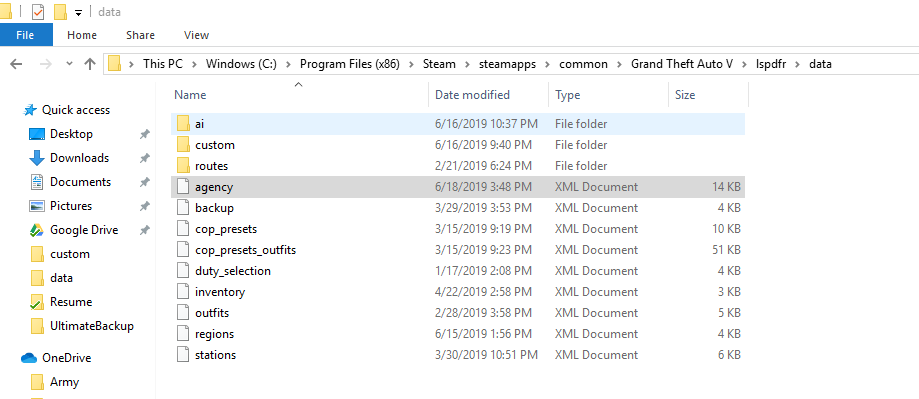Click 'Steam' in the address path

(x=439, y=64)
